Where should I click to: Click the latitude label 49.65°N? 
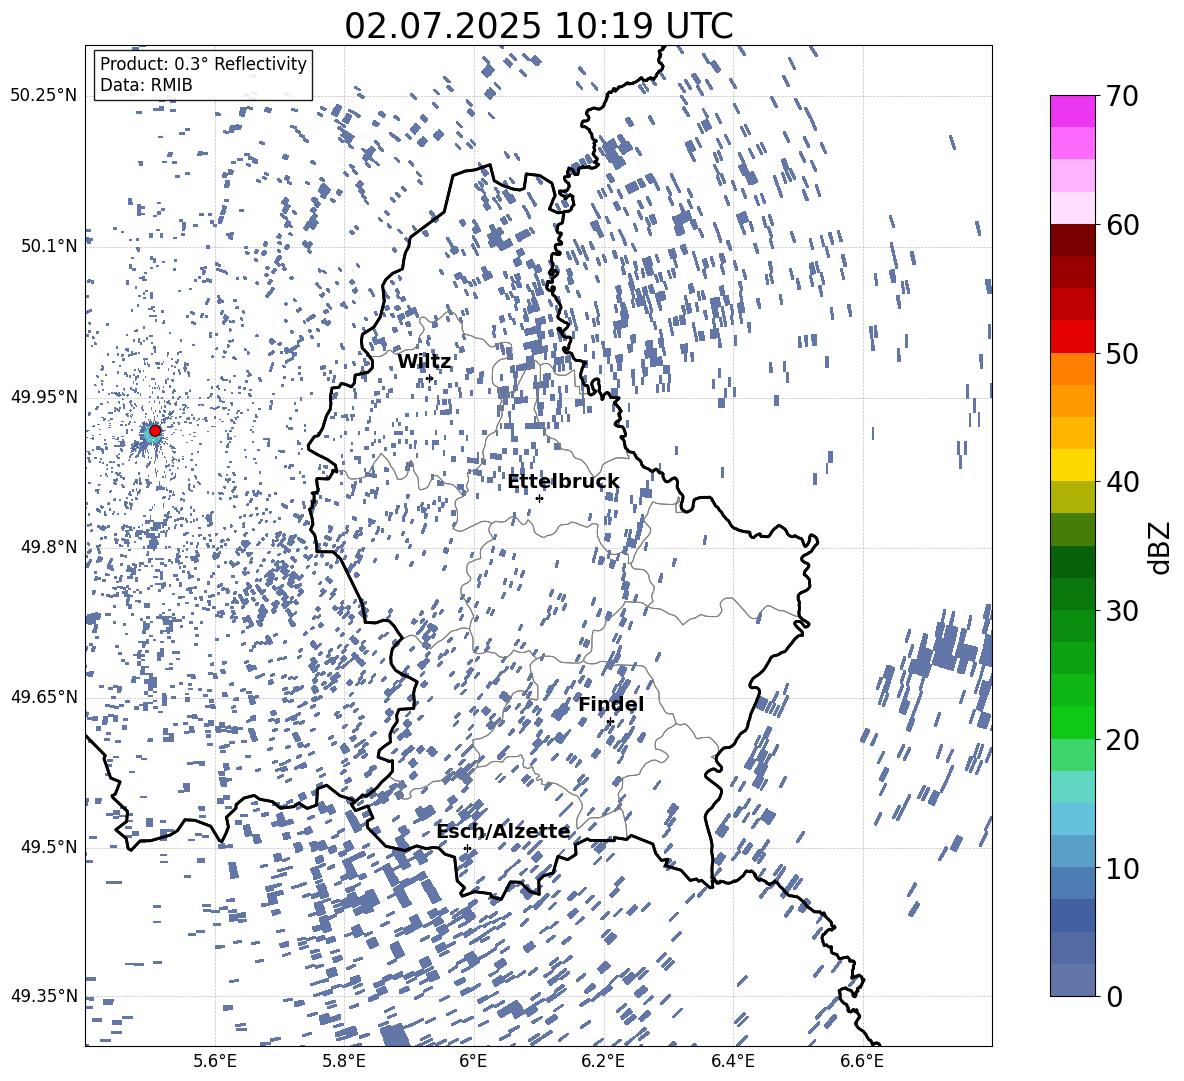click(45, 696)
